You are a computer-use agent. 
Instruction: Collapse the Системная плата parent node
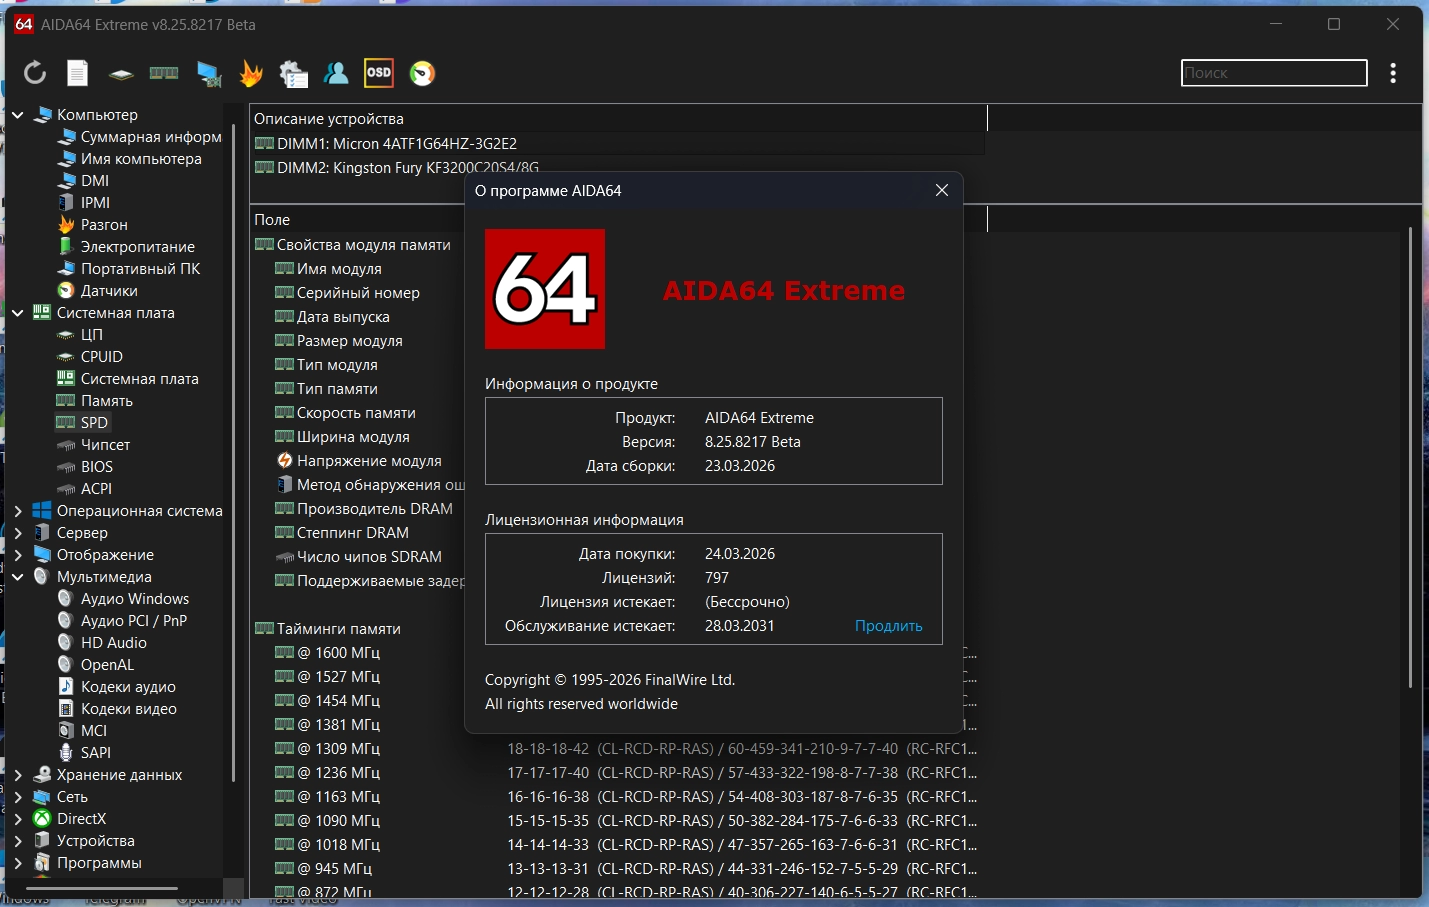click(17, 313)
